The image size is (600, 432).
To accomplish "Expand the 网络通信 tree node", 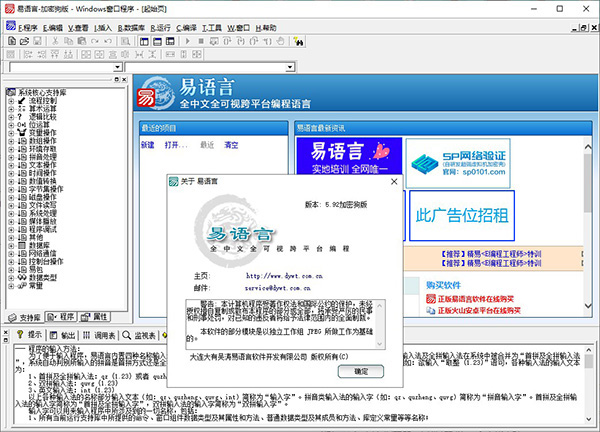I will point(11,254).
